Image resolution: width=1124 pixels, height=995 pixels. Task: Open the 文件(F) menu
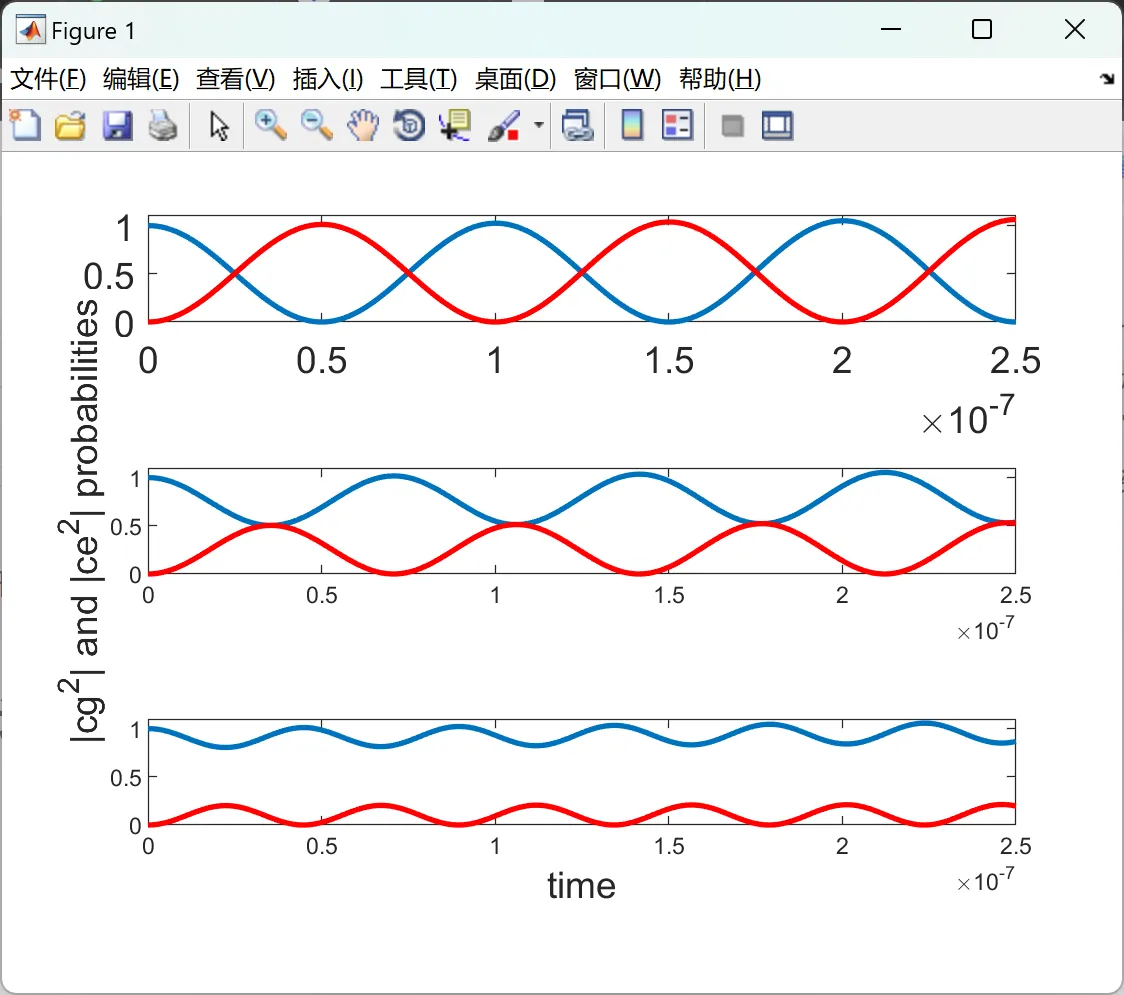tap(48, 79)
